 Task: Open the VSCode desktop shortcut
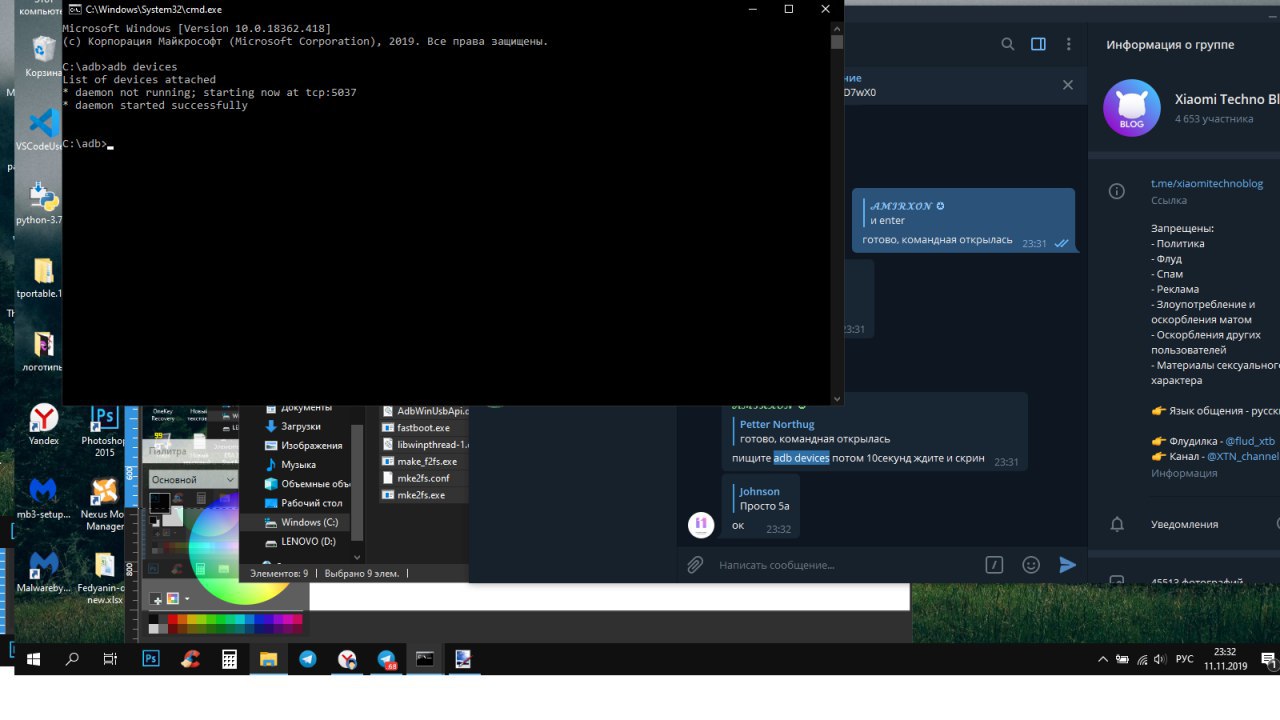[42, 131]
